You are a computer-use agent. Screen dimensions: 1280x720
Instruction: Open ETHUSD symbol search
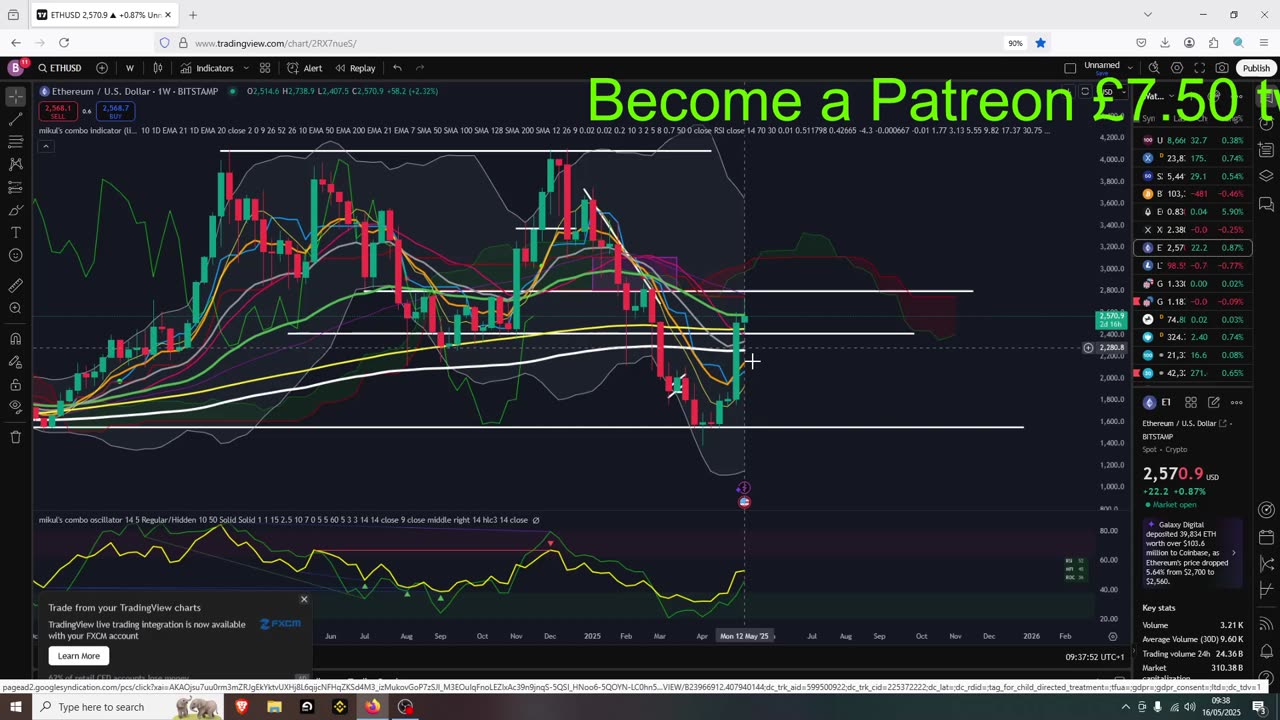tap(60, 68)
